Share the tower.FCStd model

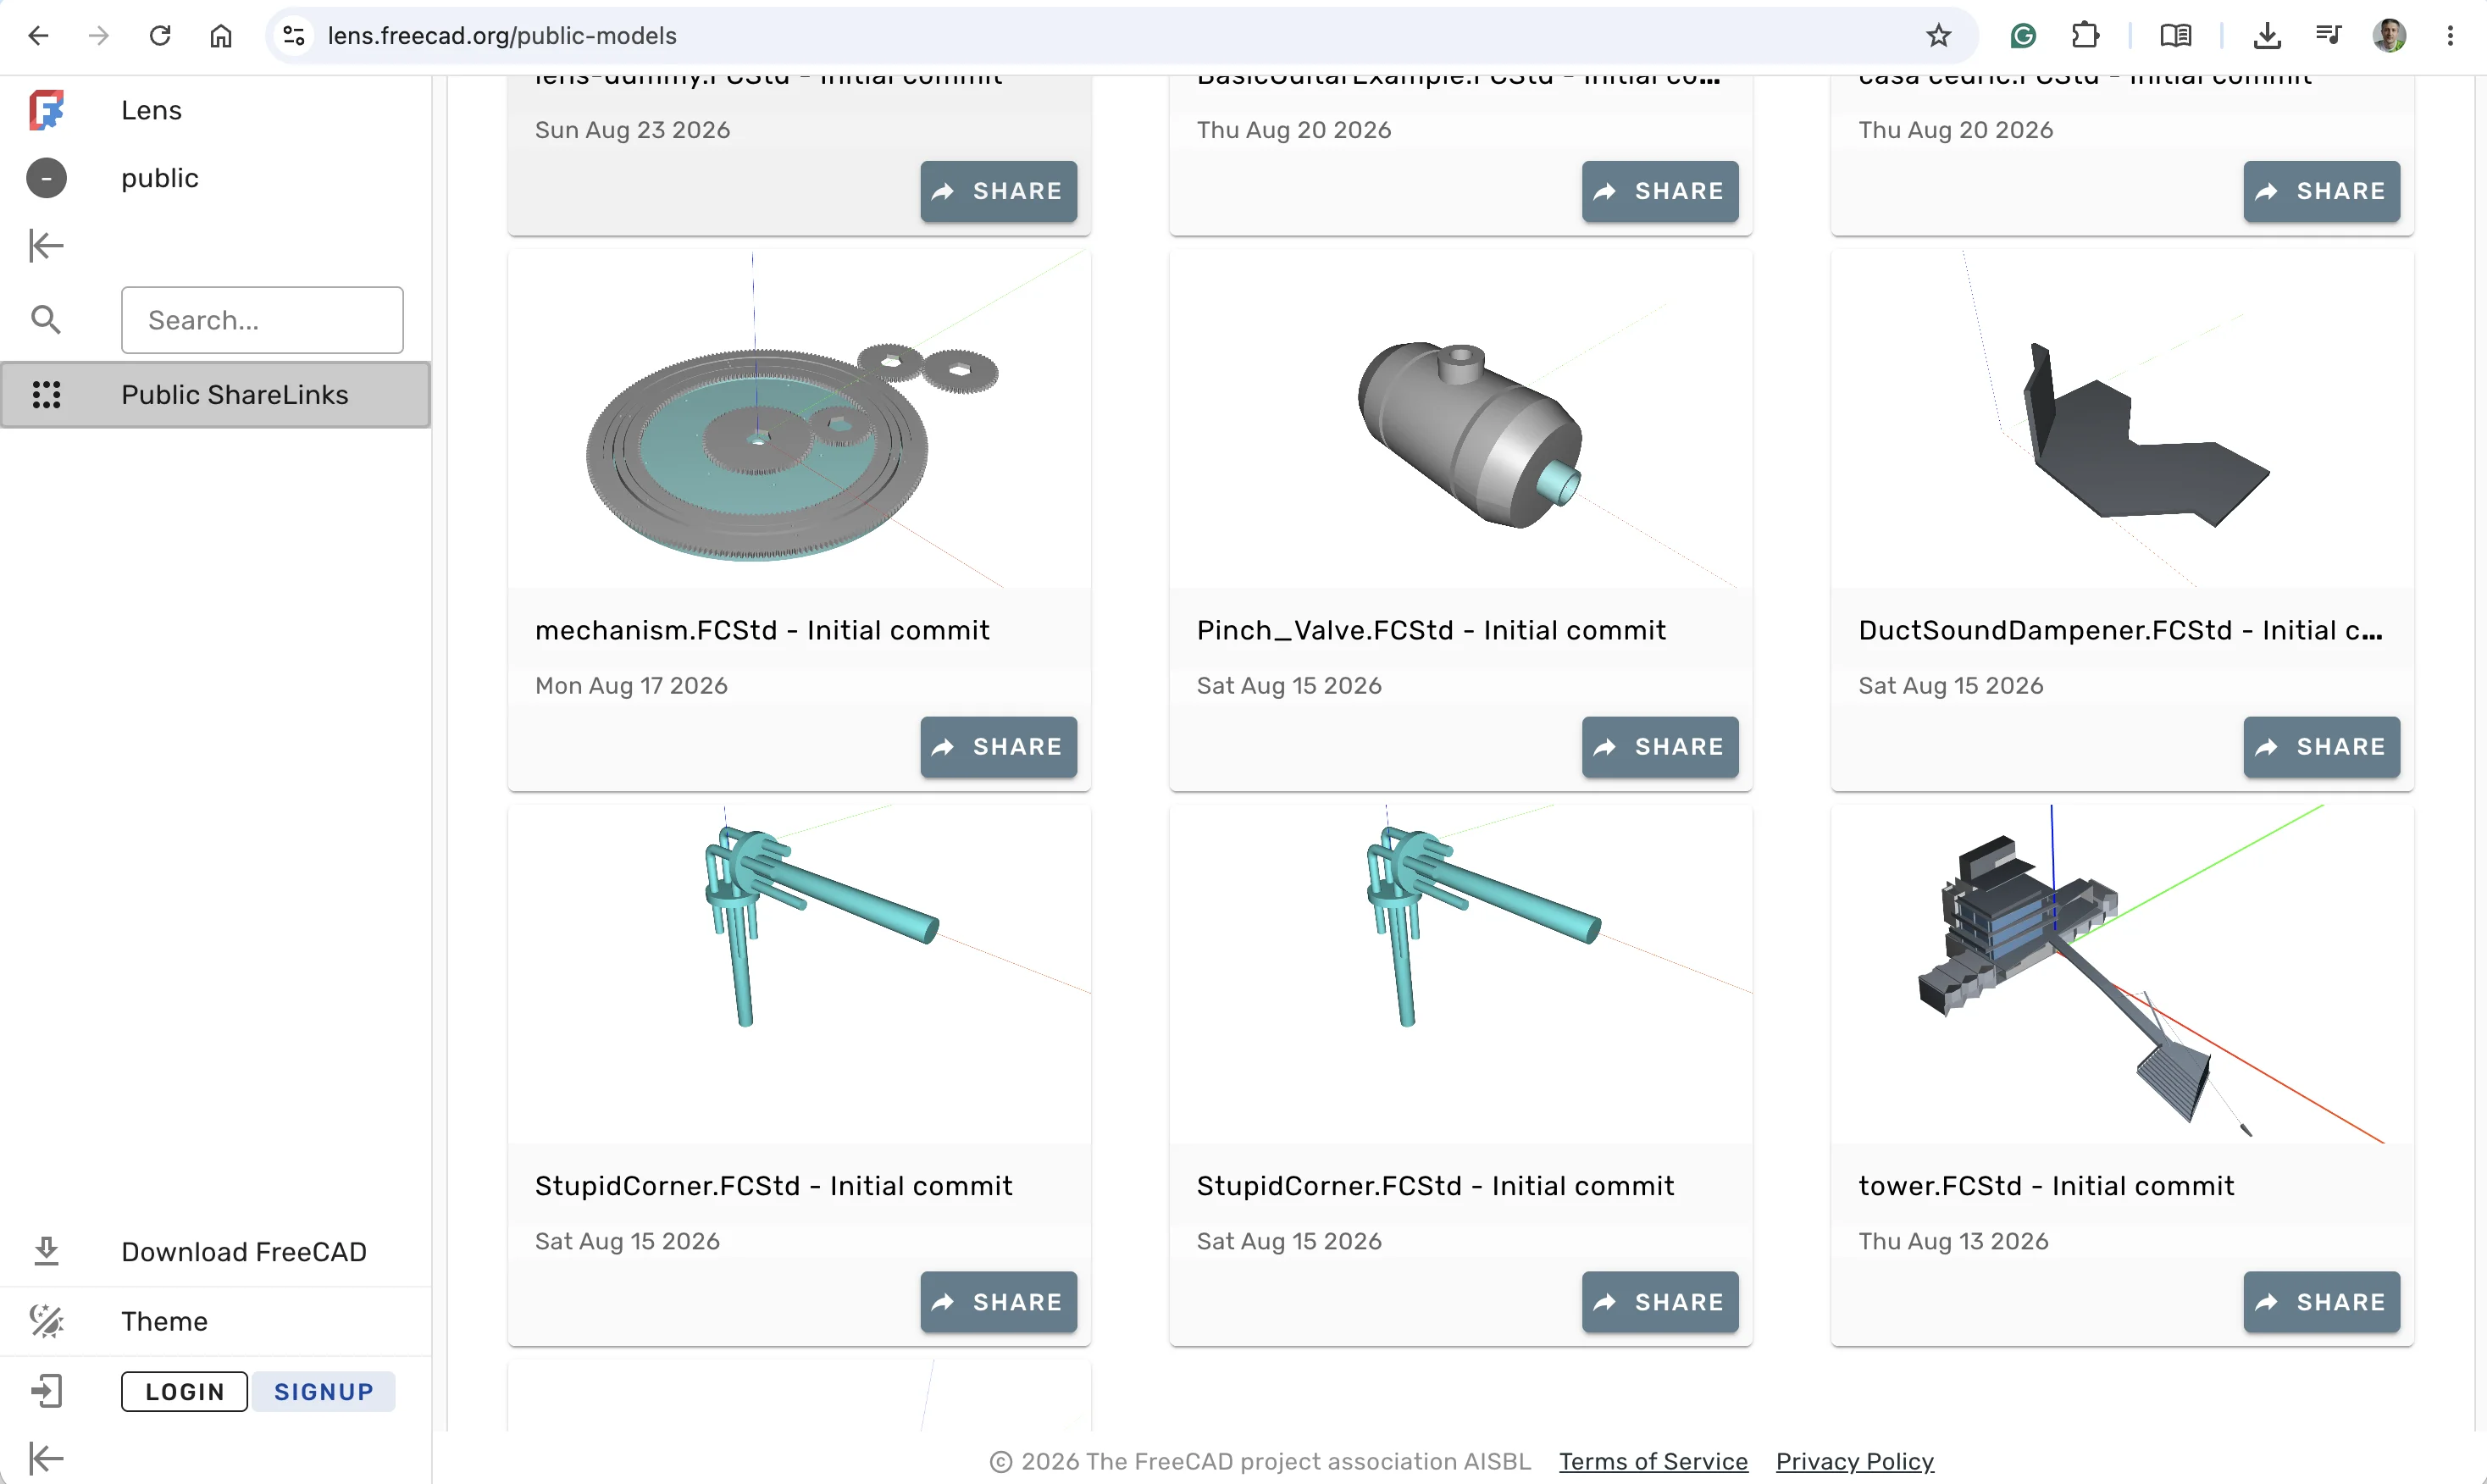point(2322,1302)
